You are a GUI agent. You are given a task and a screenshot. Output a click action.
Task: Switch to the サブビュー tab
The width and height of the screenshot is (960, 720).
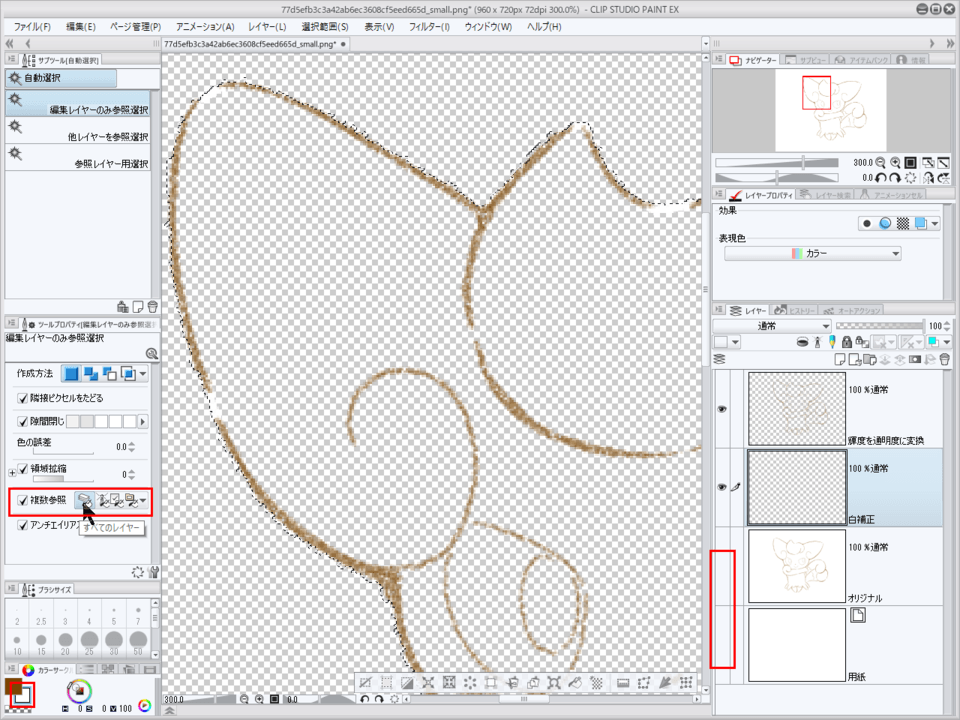[805, 61]
